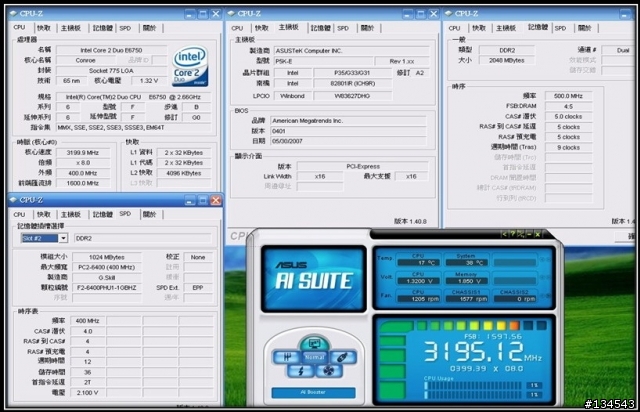640x412 pixels.
Task: Click the help question mark in AI Suite title bar
Action: pos(513,234)
